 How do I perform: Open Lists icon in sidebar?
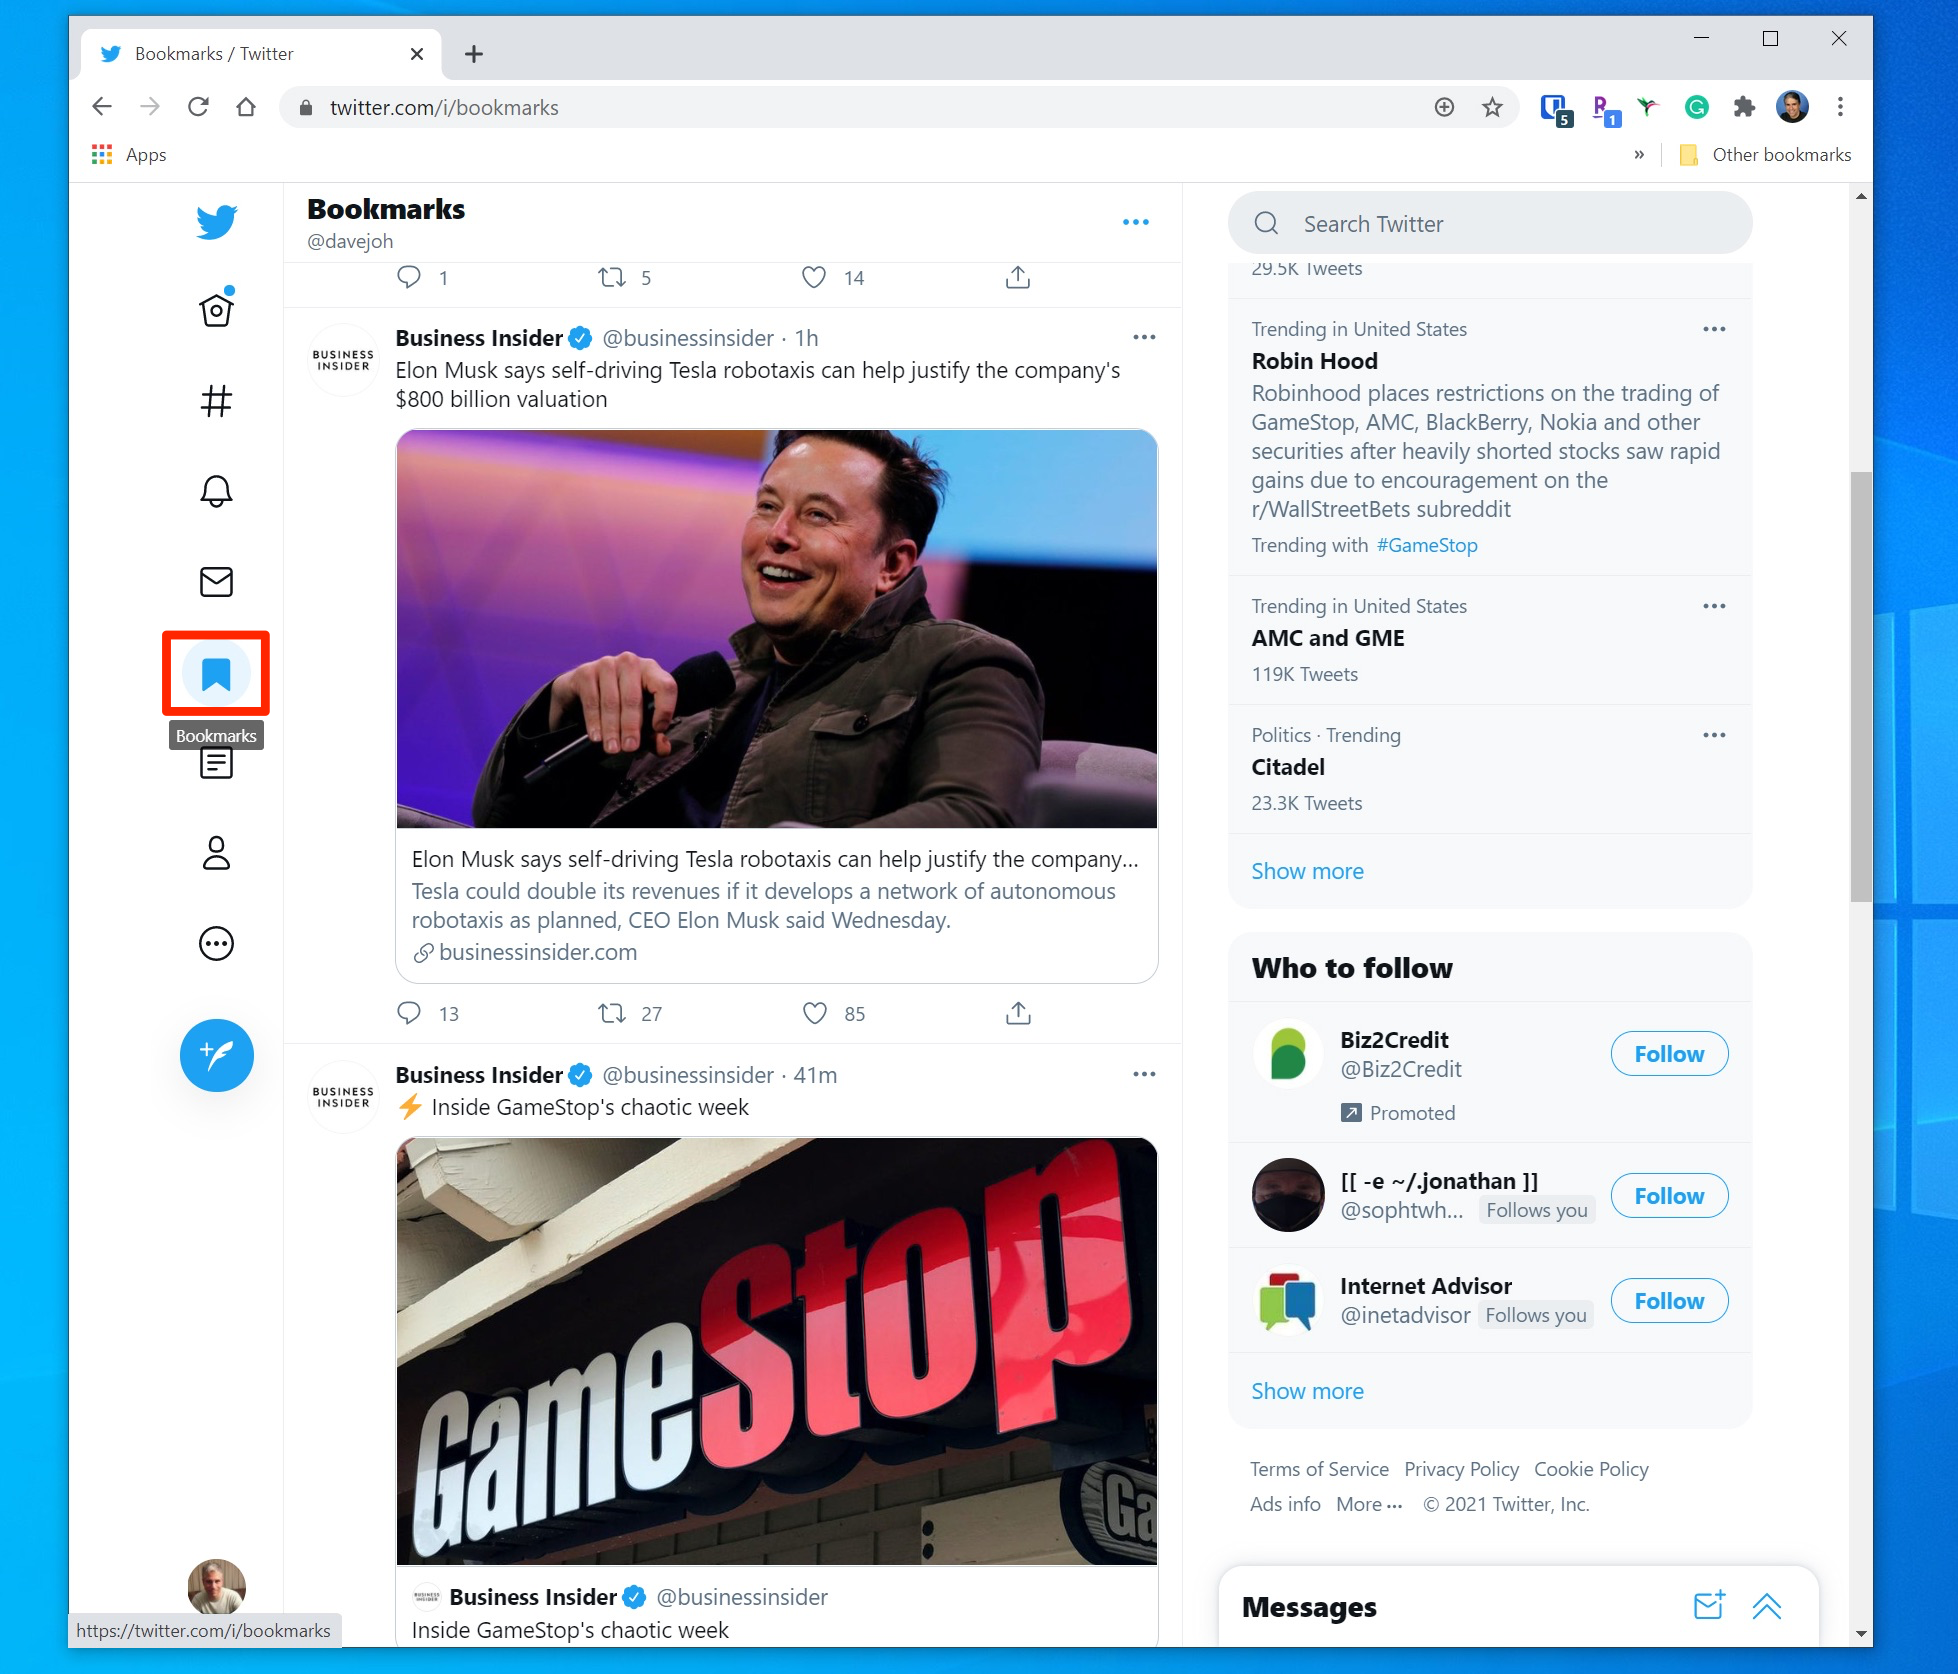216,763
